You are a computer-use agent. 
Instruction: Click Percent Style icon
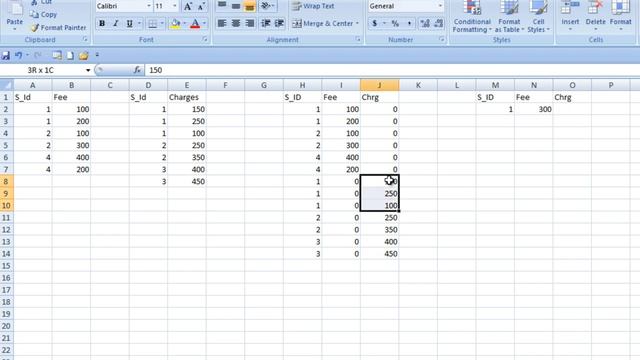click(x=395, y=23)
